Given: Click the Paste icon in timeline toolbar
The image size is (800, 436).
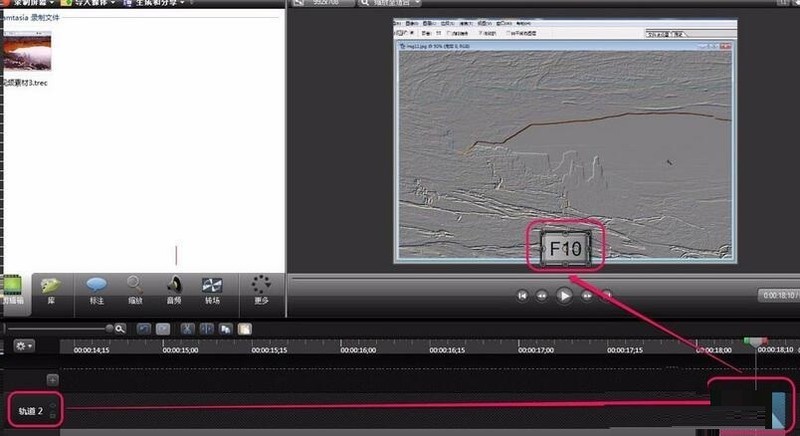Looking at the screenshot, I should [x=245, y=329].
